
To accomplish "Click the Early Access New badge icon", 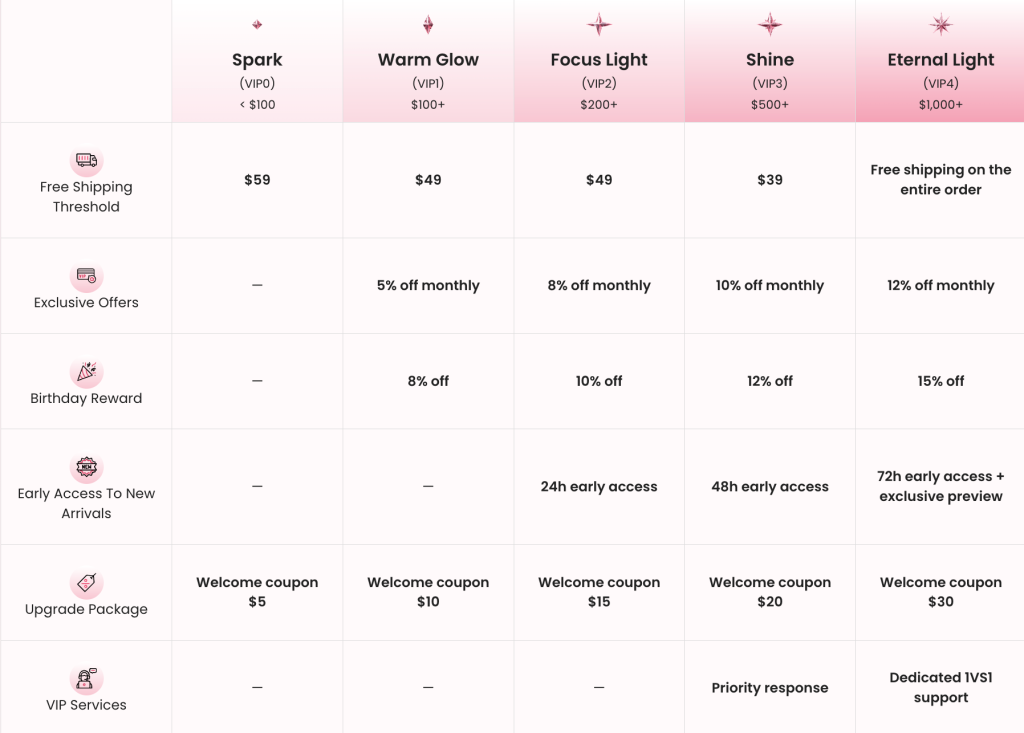I will tap(86, 467).
